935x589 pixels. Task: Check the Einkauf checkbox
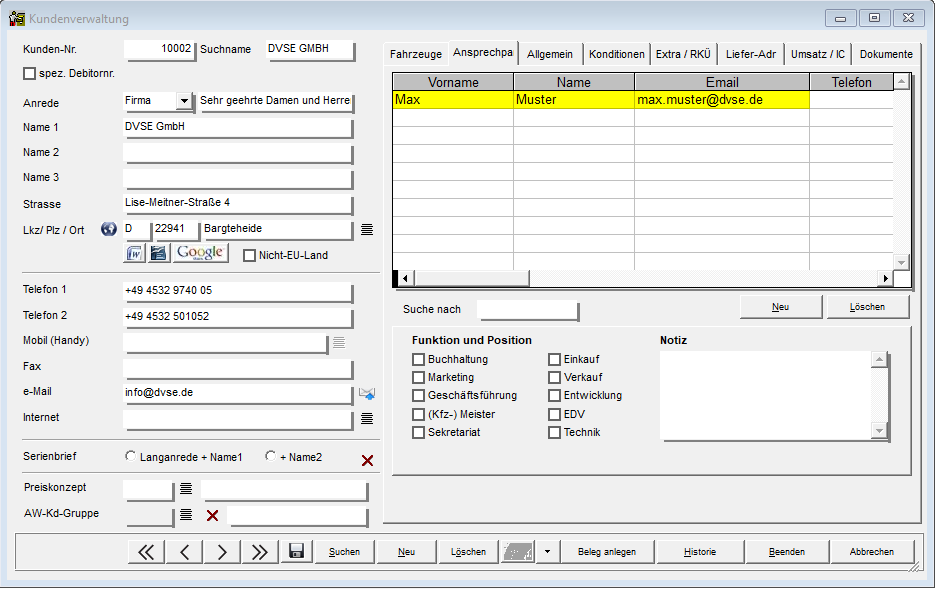pyautogui.click(x=555, y=359)
